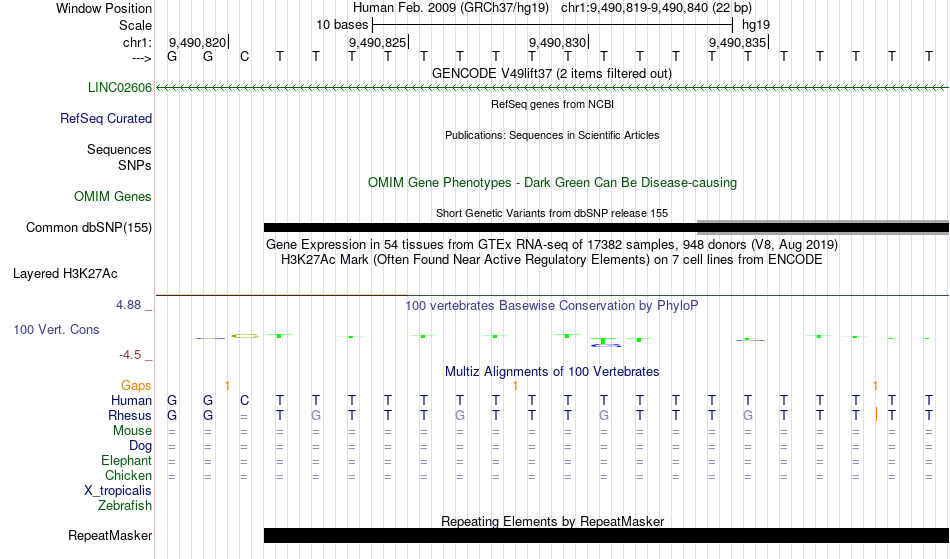This screenshot has height=559, width=950.
Task: Click 100 vertebrates Basewise Conservation by PhyloP title
Action: [552, 306]
